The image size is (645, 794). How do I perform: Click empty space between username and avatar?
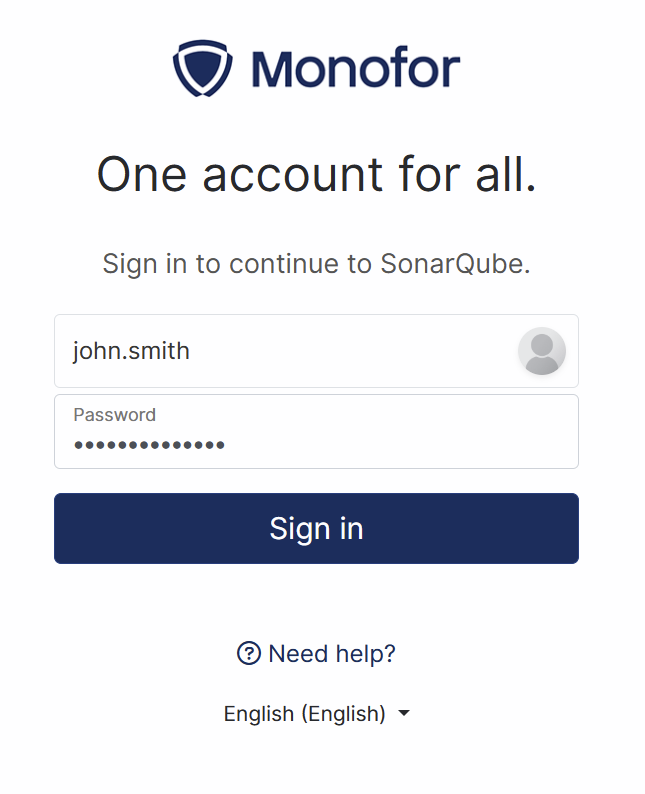(350, 351)
